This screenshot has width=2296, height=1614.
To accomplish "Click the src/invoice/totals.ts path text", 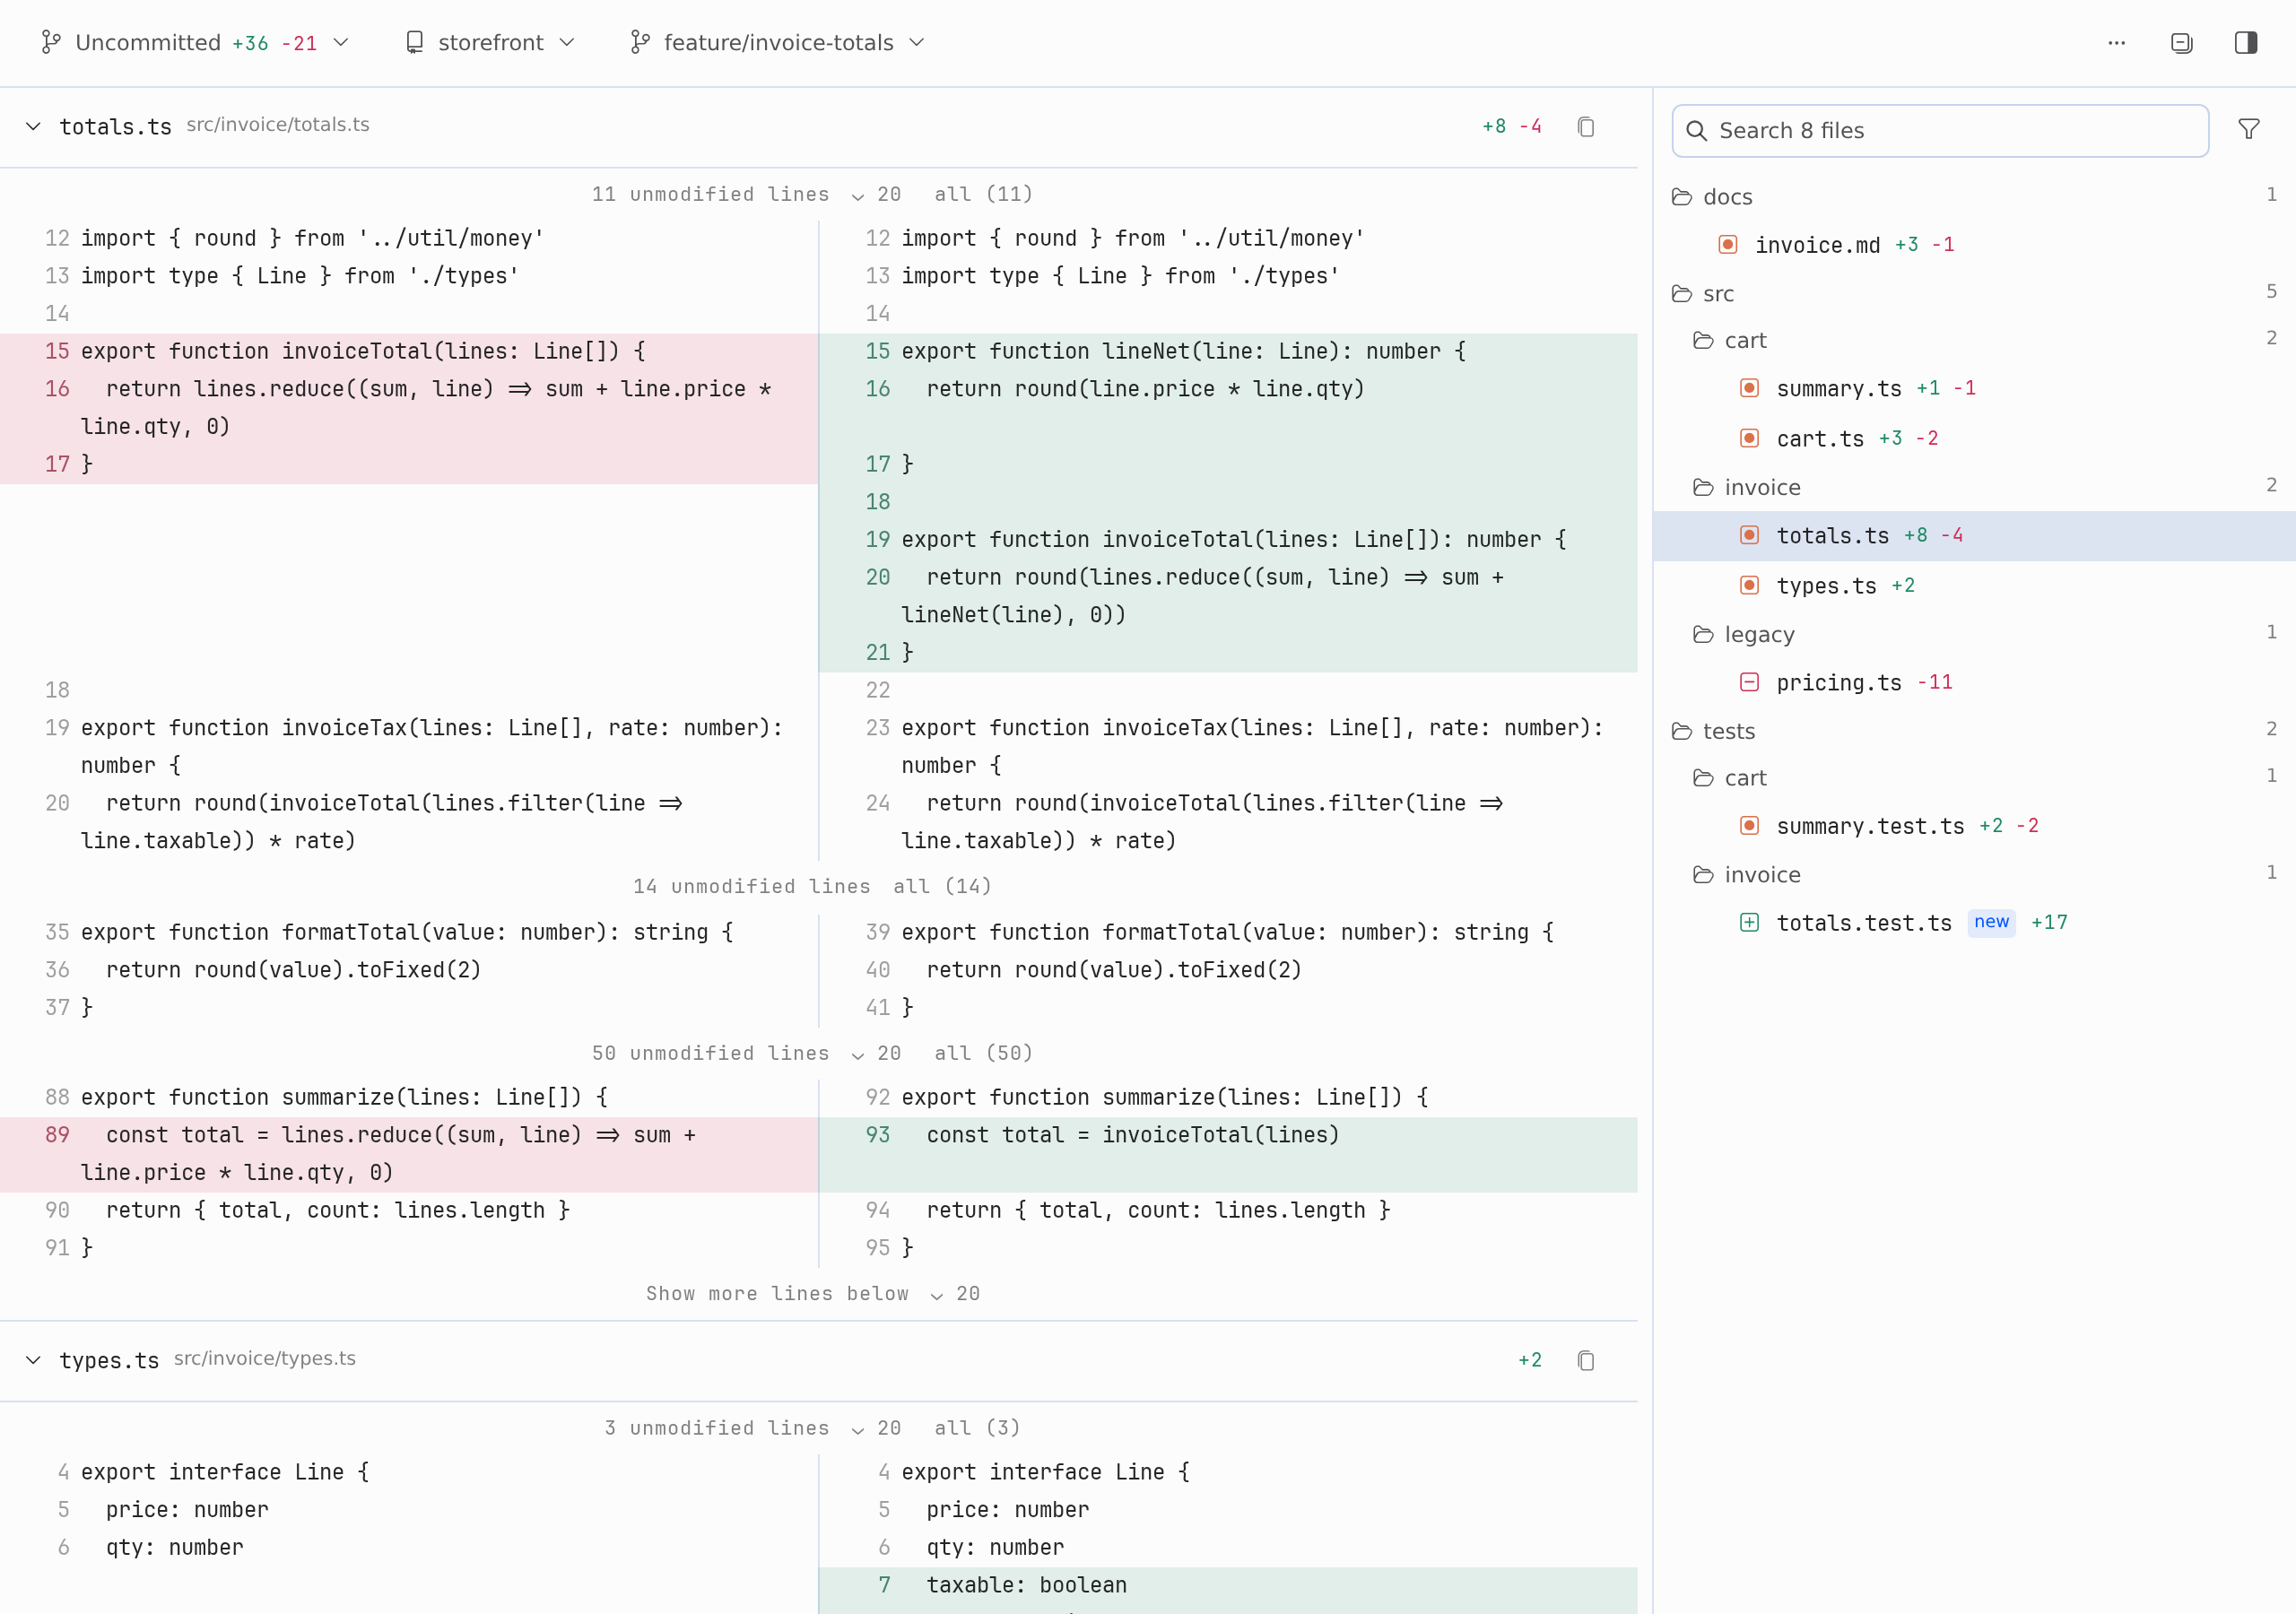I will pyautogui.click(x=278, y=125).
